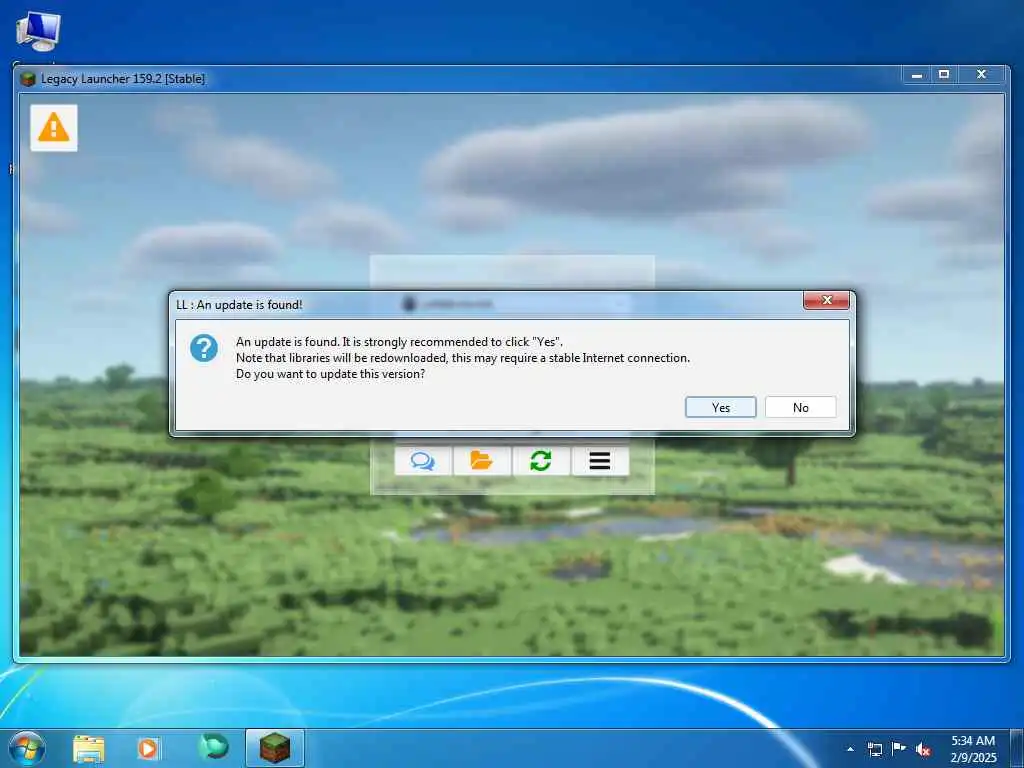This screenshot has width=1024, height=768.
Task: Open the hamburger settings menu icon
Action: point(600,461)
